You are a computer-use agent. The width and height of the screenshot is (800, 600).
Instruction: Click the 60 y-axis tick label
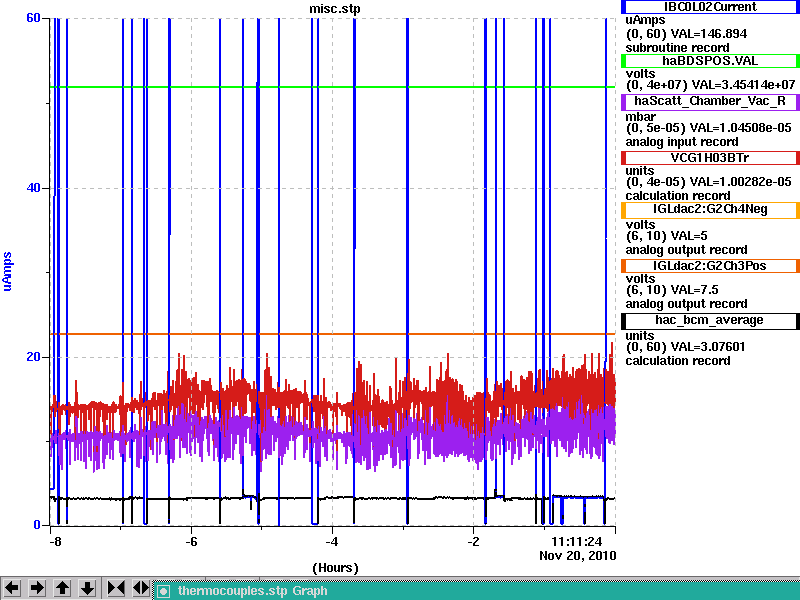point(33,18)
